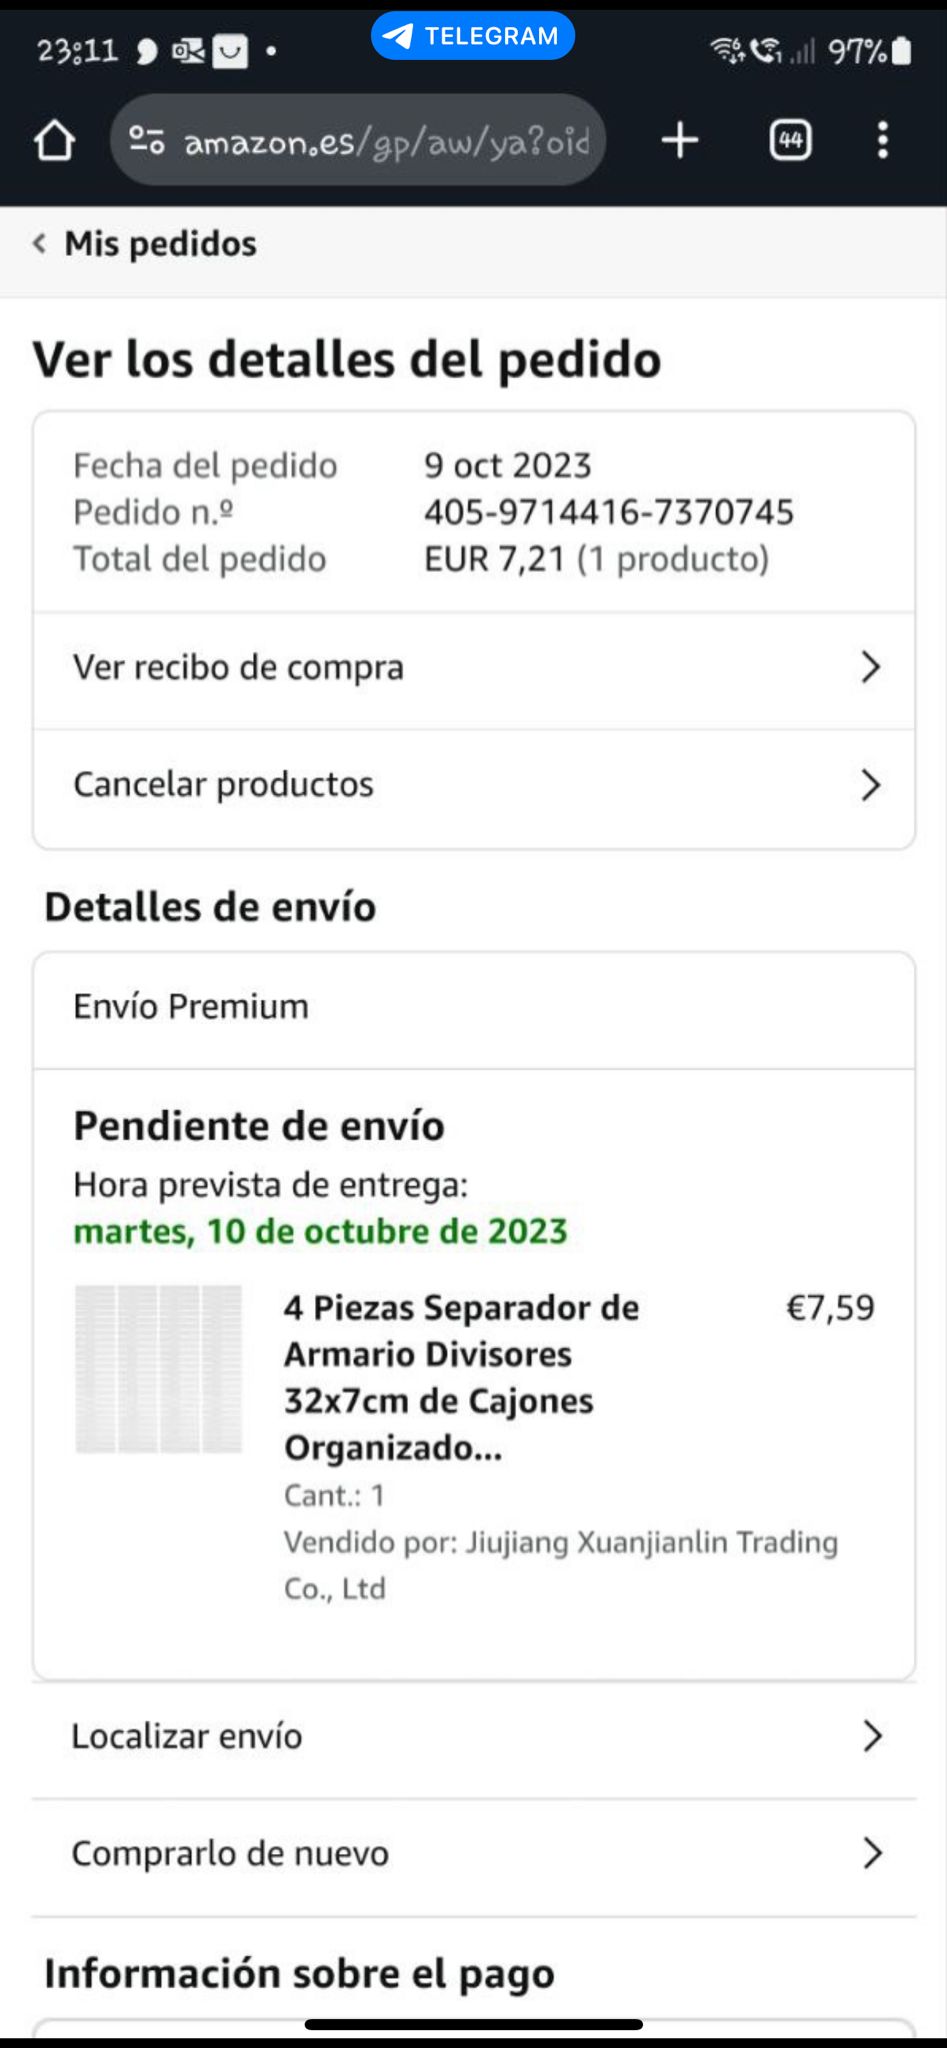Open the Comprarlo de nuevo chevron
The image size is (947, 2048).
point(872,1853)
